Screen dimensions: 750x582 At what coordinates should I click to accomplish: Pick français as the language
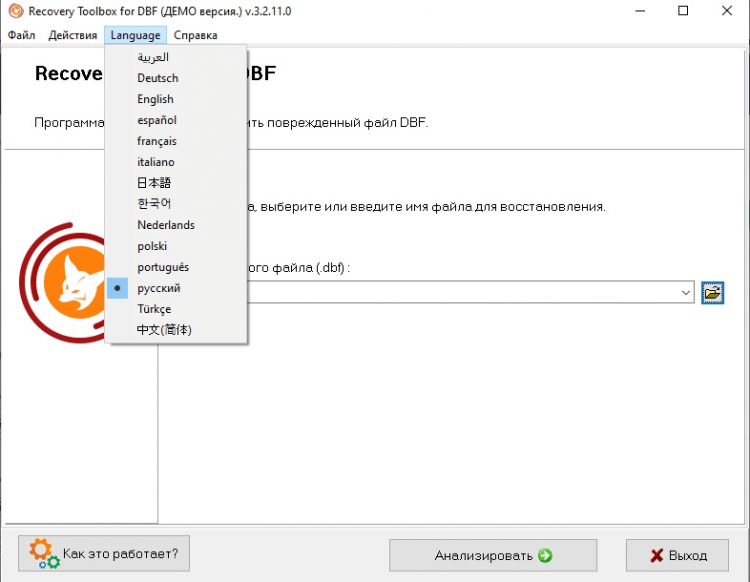[176, 141]
